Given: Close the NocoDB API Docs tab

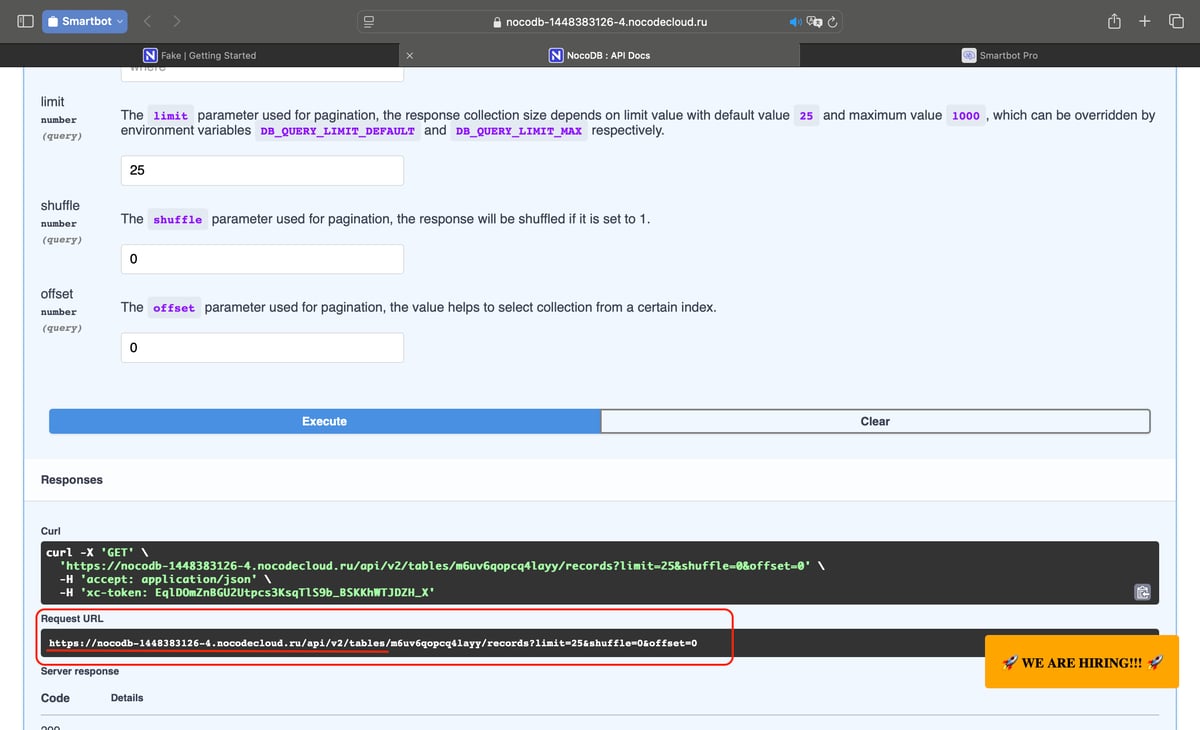Looking at the screenshot, I should pyautogui.click(x=410, y=56).
